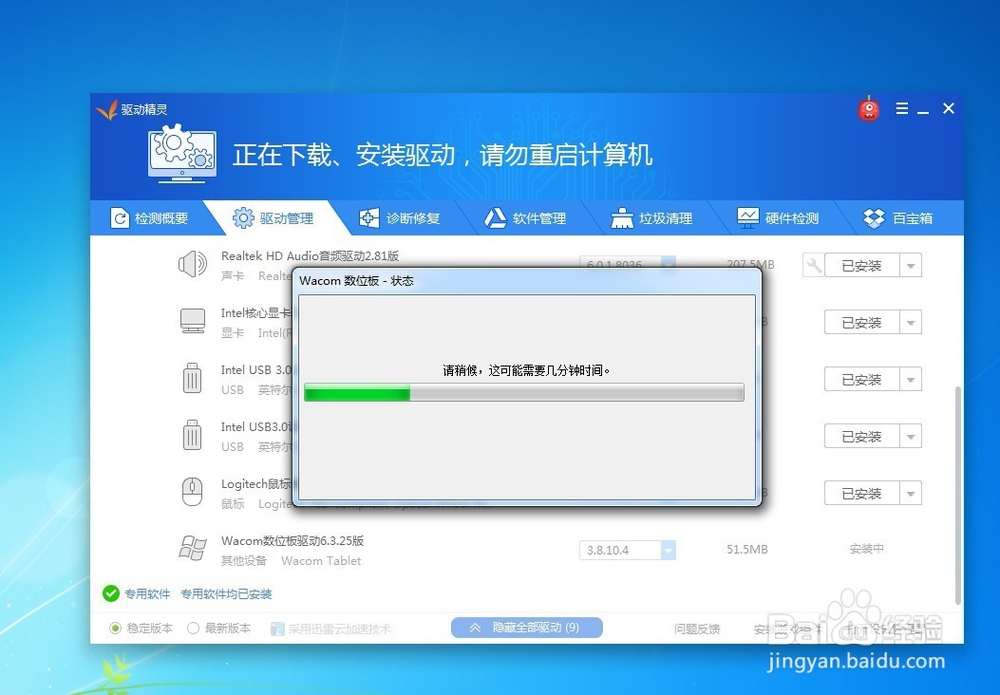Click 已安装 button for Logitech mouse
Image resolution: width=1000 pixels, height=695 pixels.
click(862, 493)
